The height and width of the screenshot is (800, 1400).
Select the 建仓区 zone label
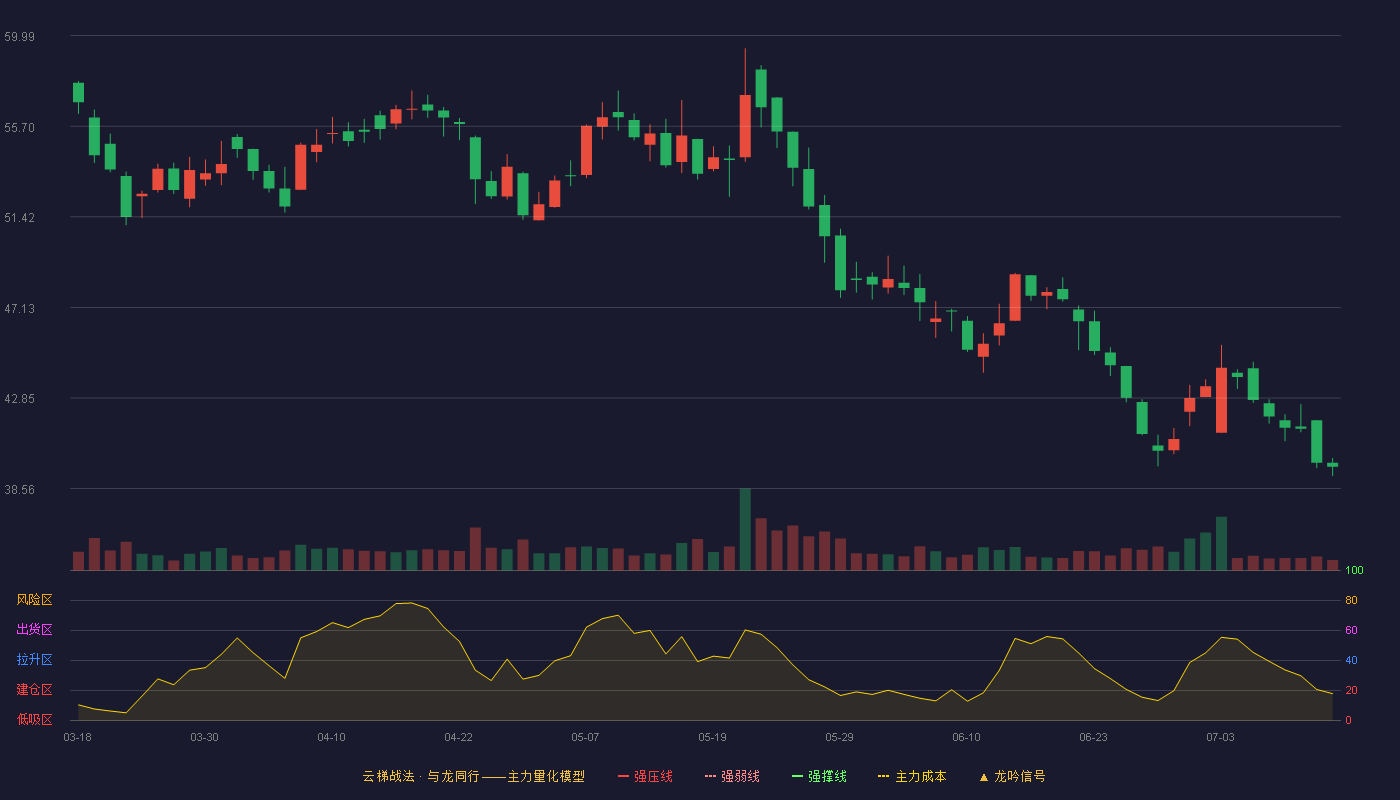[x=34, y=690]
